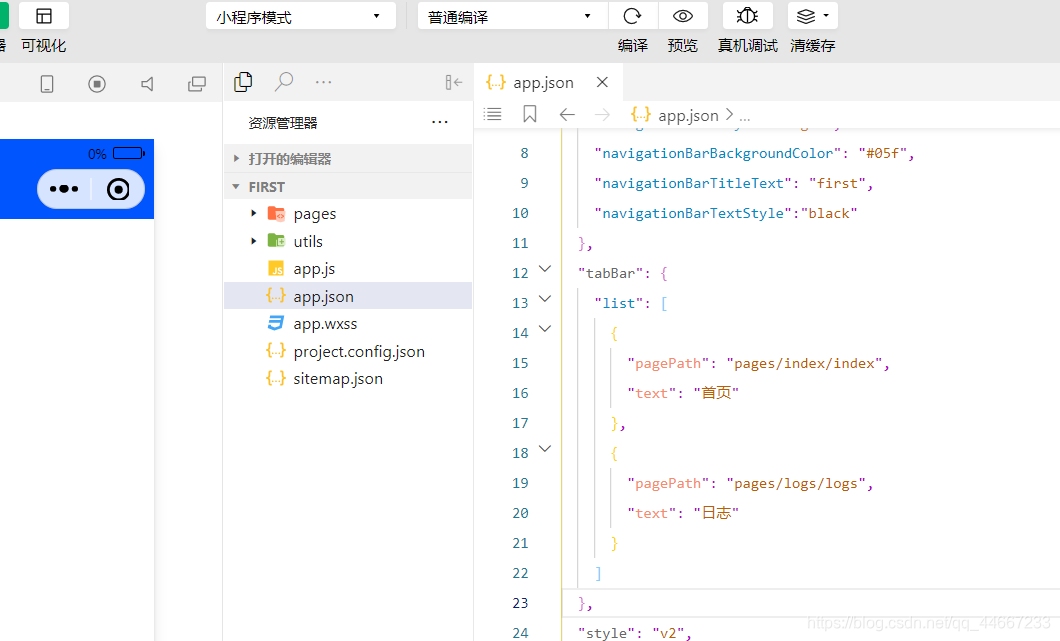The image size is (1060, 641).
Task: Click the "style" key on line 24
Action: (606, 633)
